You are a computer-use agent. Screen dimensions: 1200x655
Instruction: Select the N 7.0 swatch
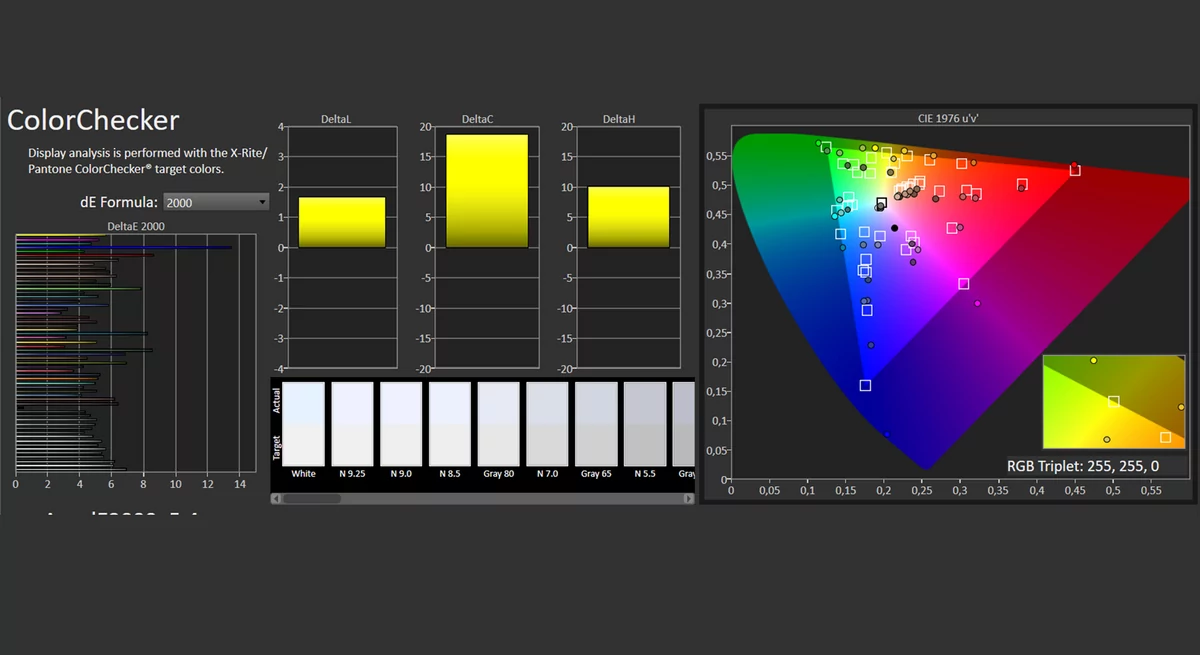coord(547,424)
